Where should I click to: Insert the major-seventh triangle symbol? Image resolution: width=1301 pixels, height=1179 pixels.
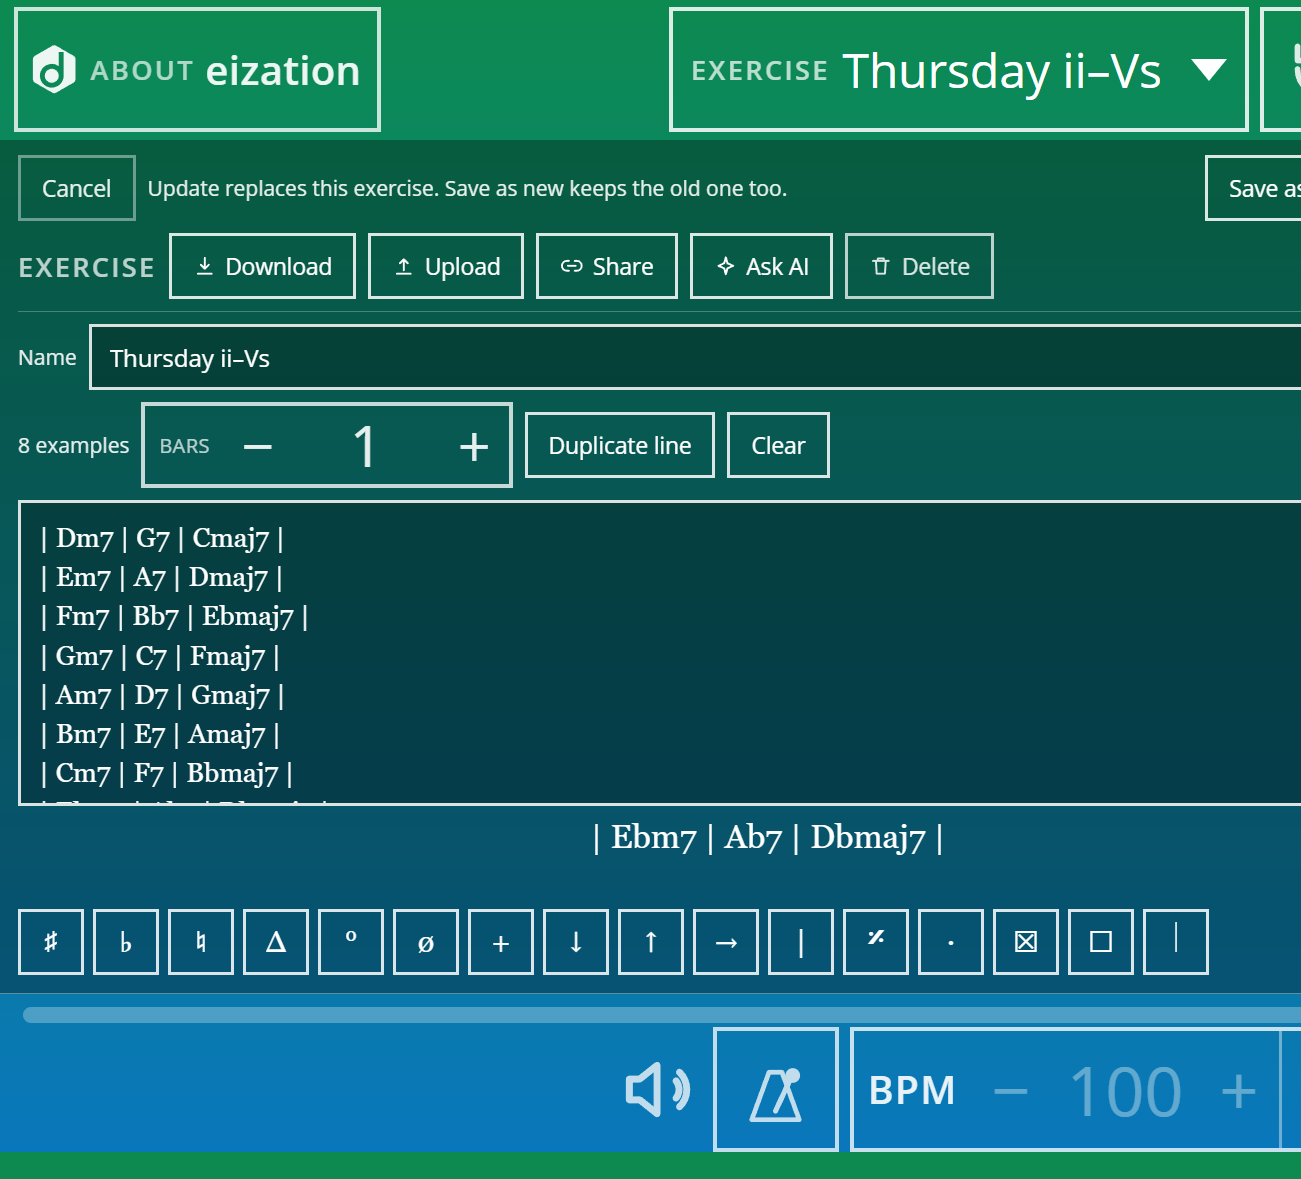click(x=276, y=941)
